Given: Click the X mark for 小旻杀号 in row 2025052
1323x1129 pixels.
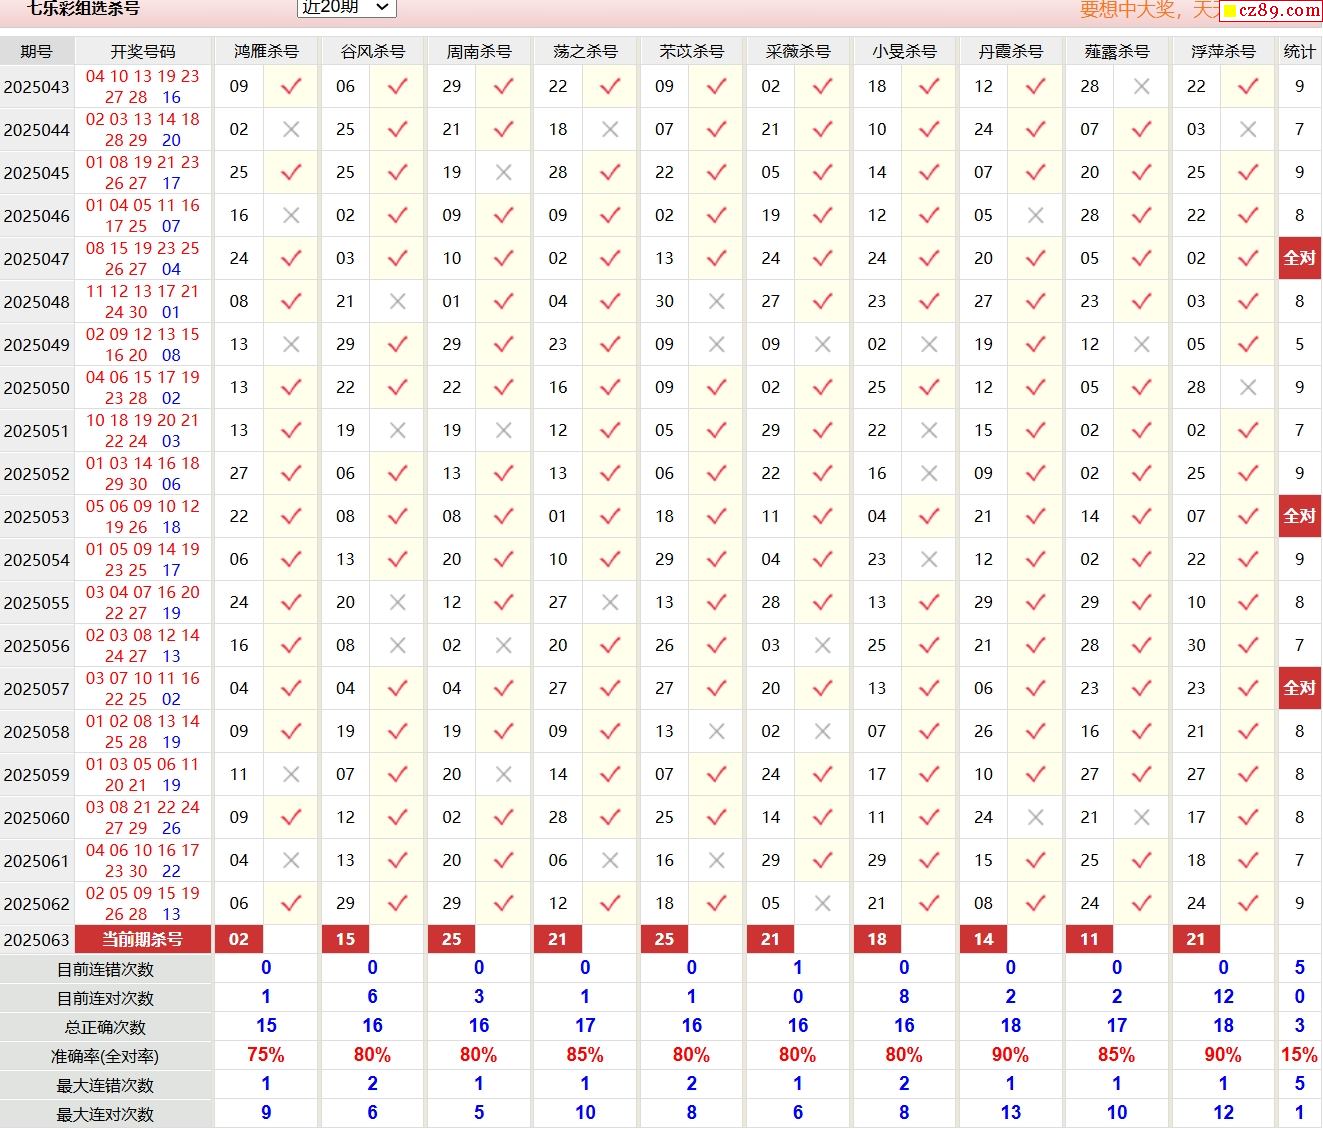Looking at the screenshot, I should [x=929, y=474].
